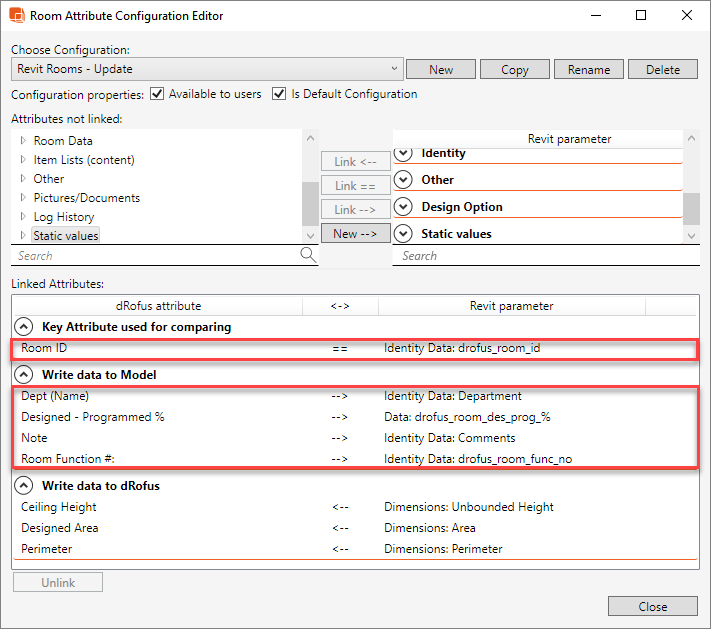Expand the Static values Revit parameter group
This screenshot has height=629, width=711.
click(403, 234)
